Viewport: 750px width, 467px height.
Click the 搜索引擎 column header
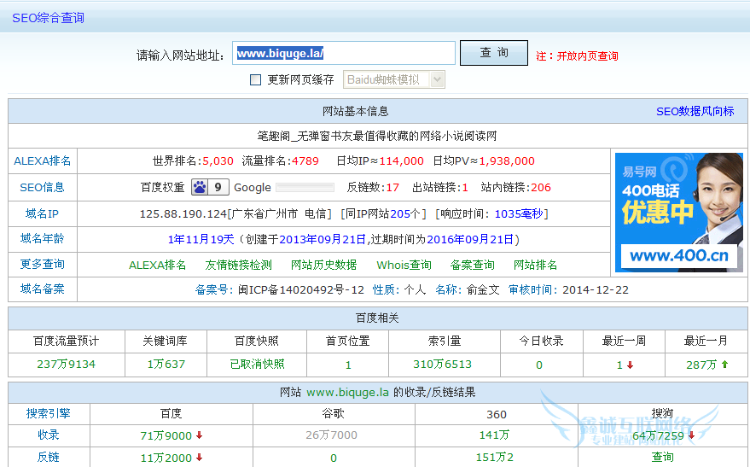[48, 413]
